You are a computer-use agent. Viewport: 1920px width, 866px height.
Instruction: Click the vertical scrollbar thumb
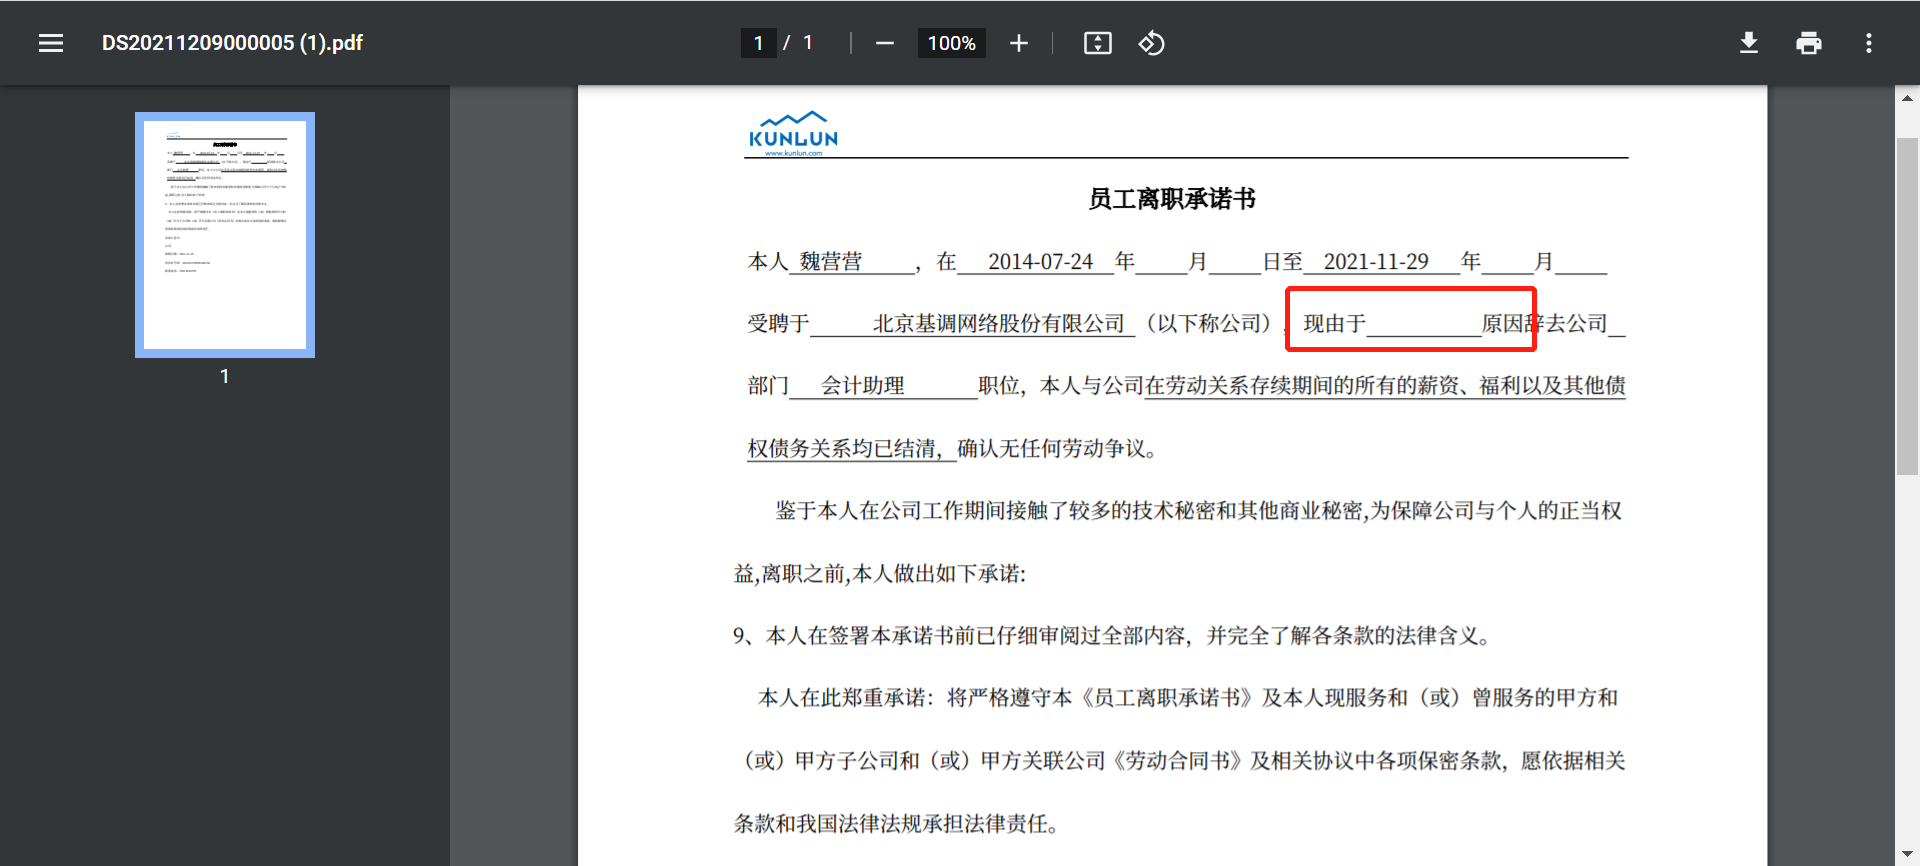[x=1907, y=305]
